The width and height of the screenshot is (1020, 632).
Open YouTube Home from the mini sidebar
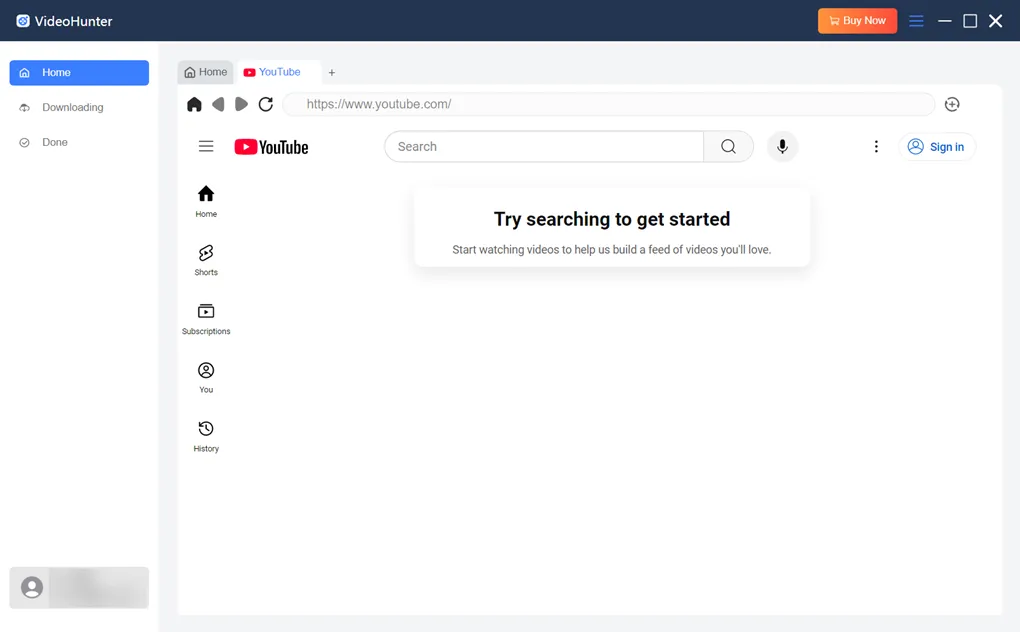[x=206, y=202]
